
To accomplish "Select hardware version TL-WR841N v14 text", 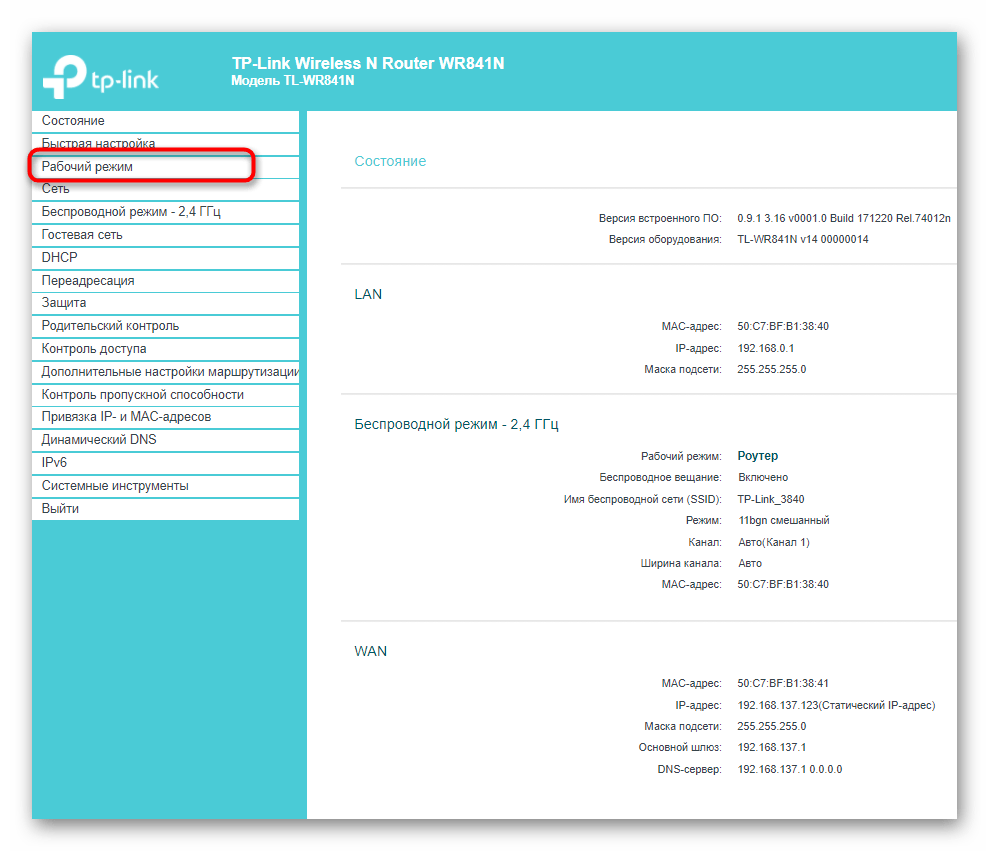I will (802, 240).
